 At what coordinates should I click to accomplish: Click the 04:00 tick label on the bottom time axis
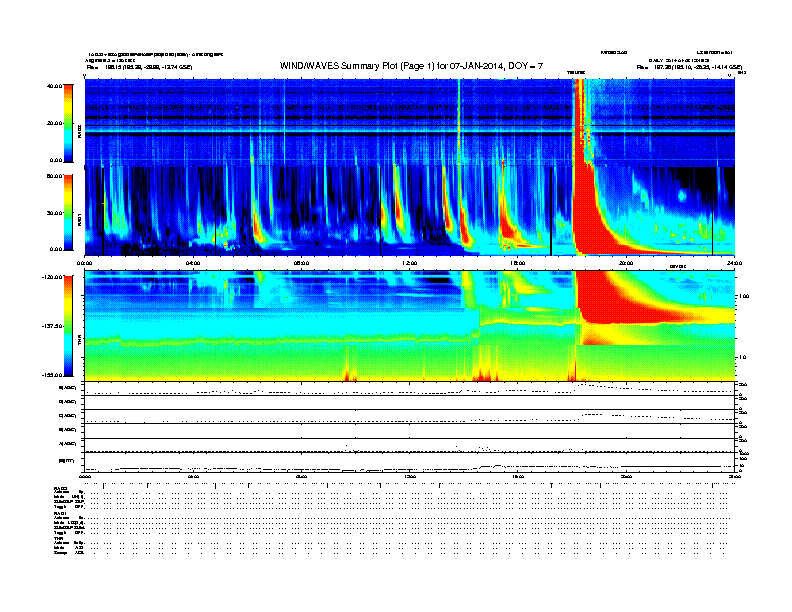[x=193, y=476]
